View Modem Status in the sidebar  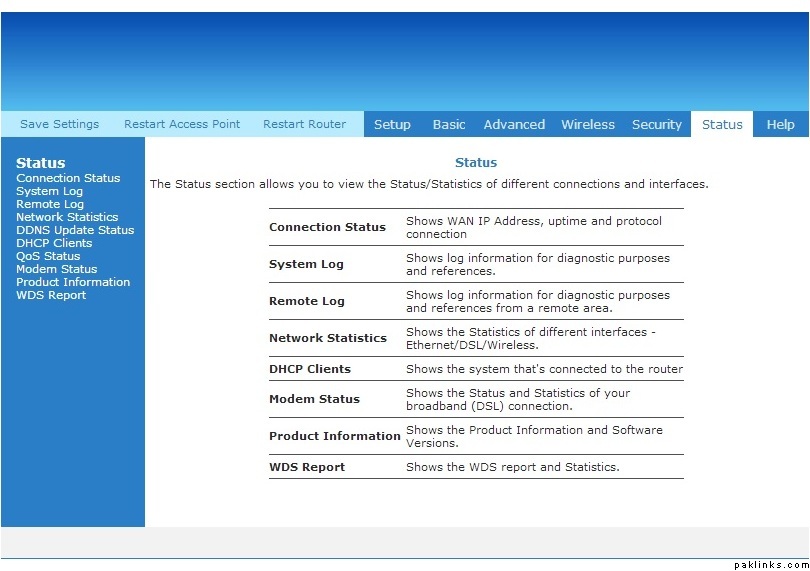[x=57, y=269]
